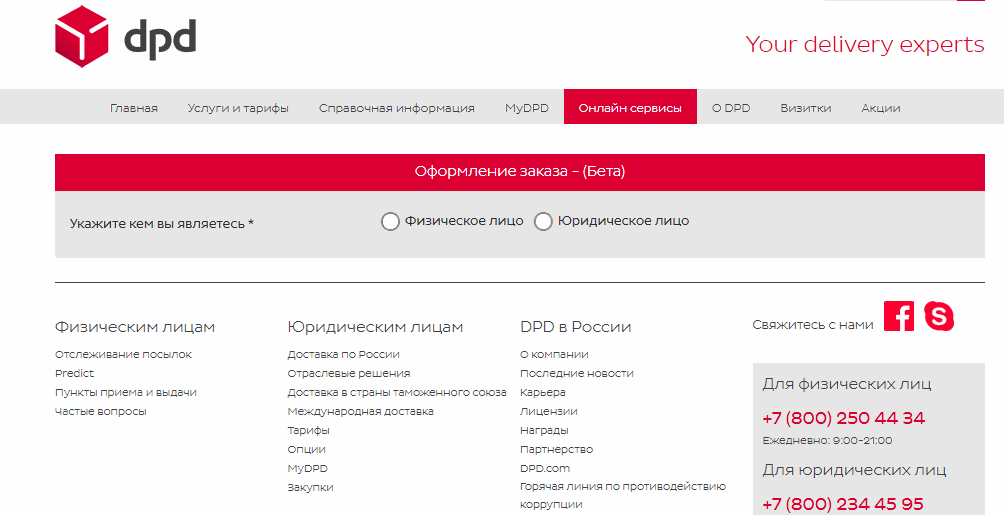Click the phone number +7 (800) 250 44 34
This screenshot has width=1004, height=515.
click(843, 418)
